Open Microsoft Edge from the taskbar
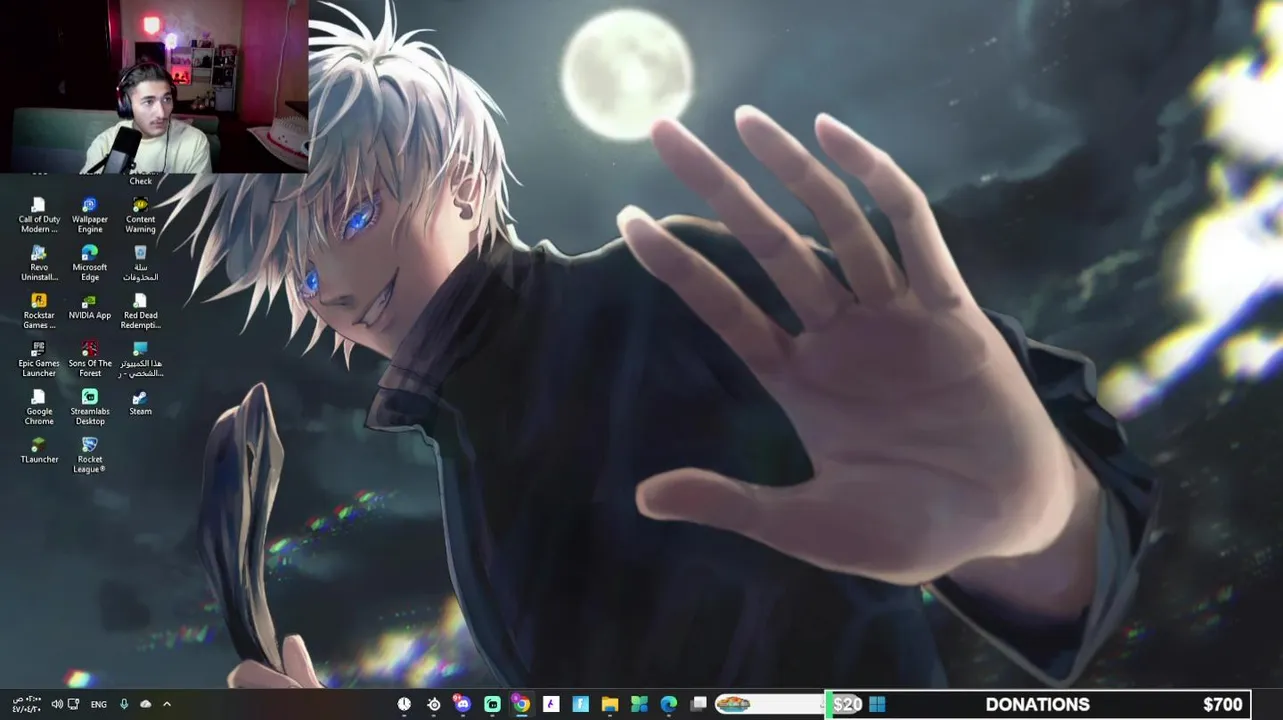Screen dimensions: 1283x720 tap(669, 704)
